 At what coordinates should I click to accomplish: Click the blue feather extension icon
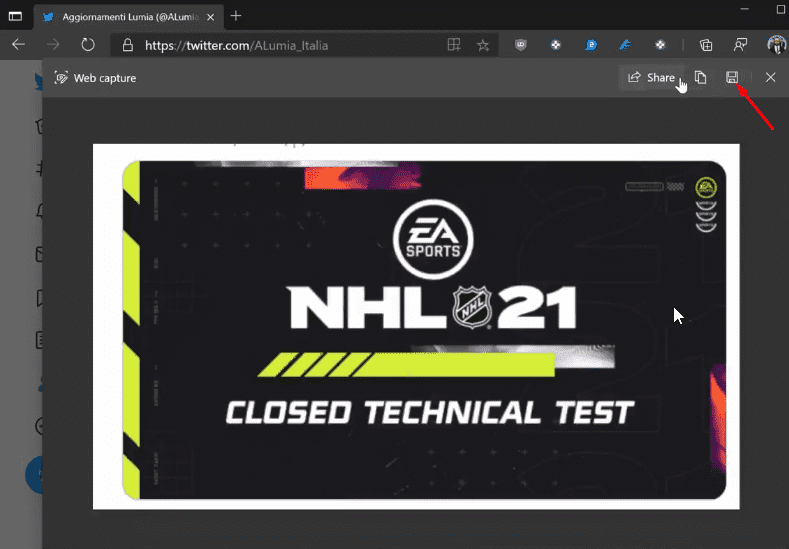(x=625, y=45)
